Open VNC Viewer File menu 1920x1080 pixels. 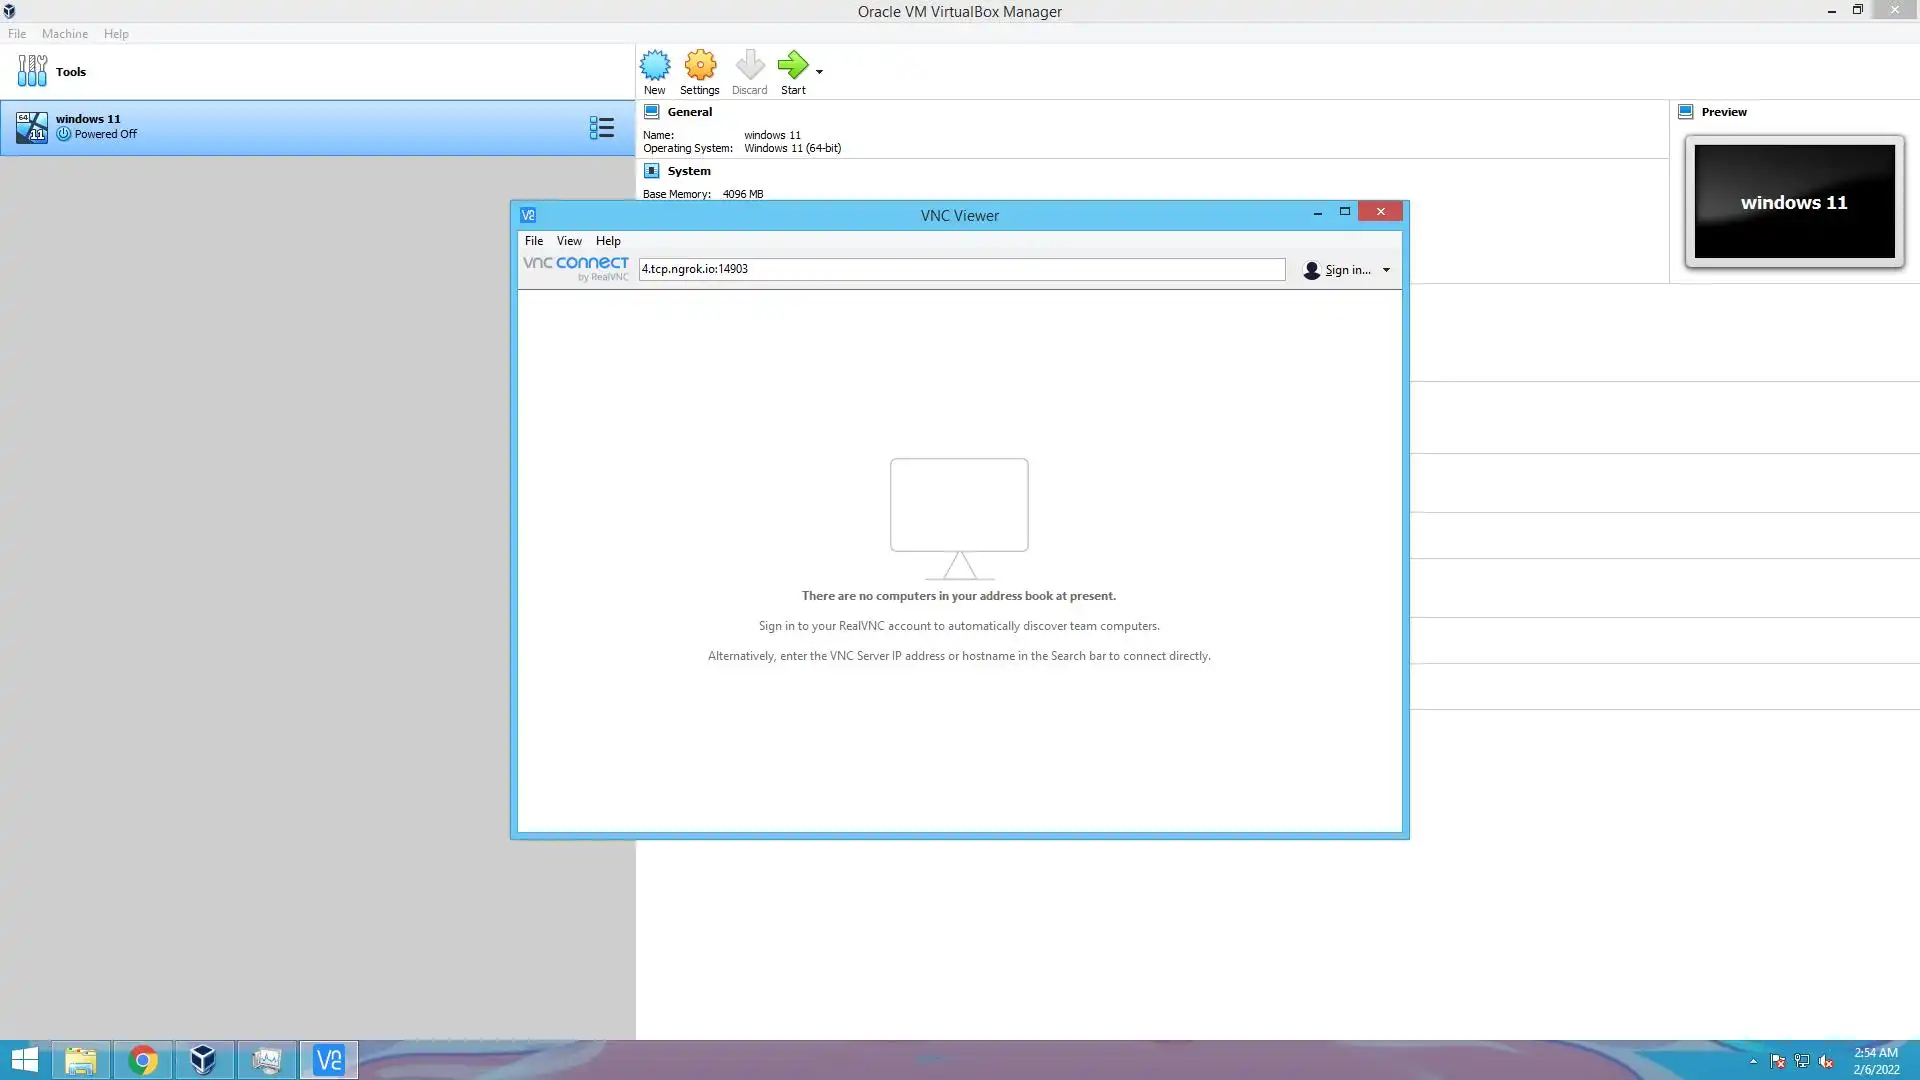(x=534, y=241)
